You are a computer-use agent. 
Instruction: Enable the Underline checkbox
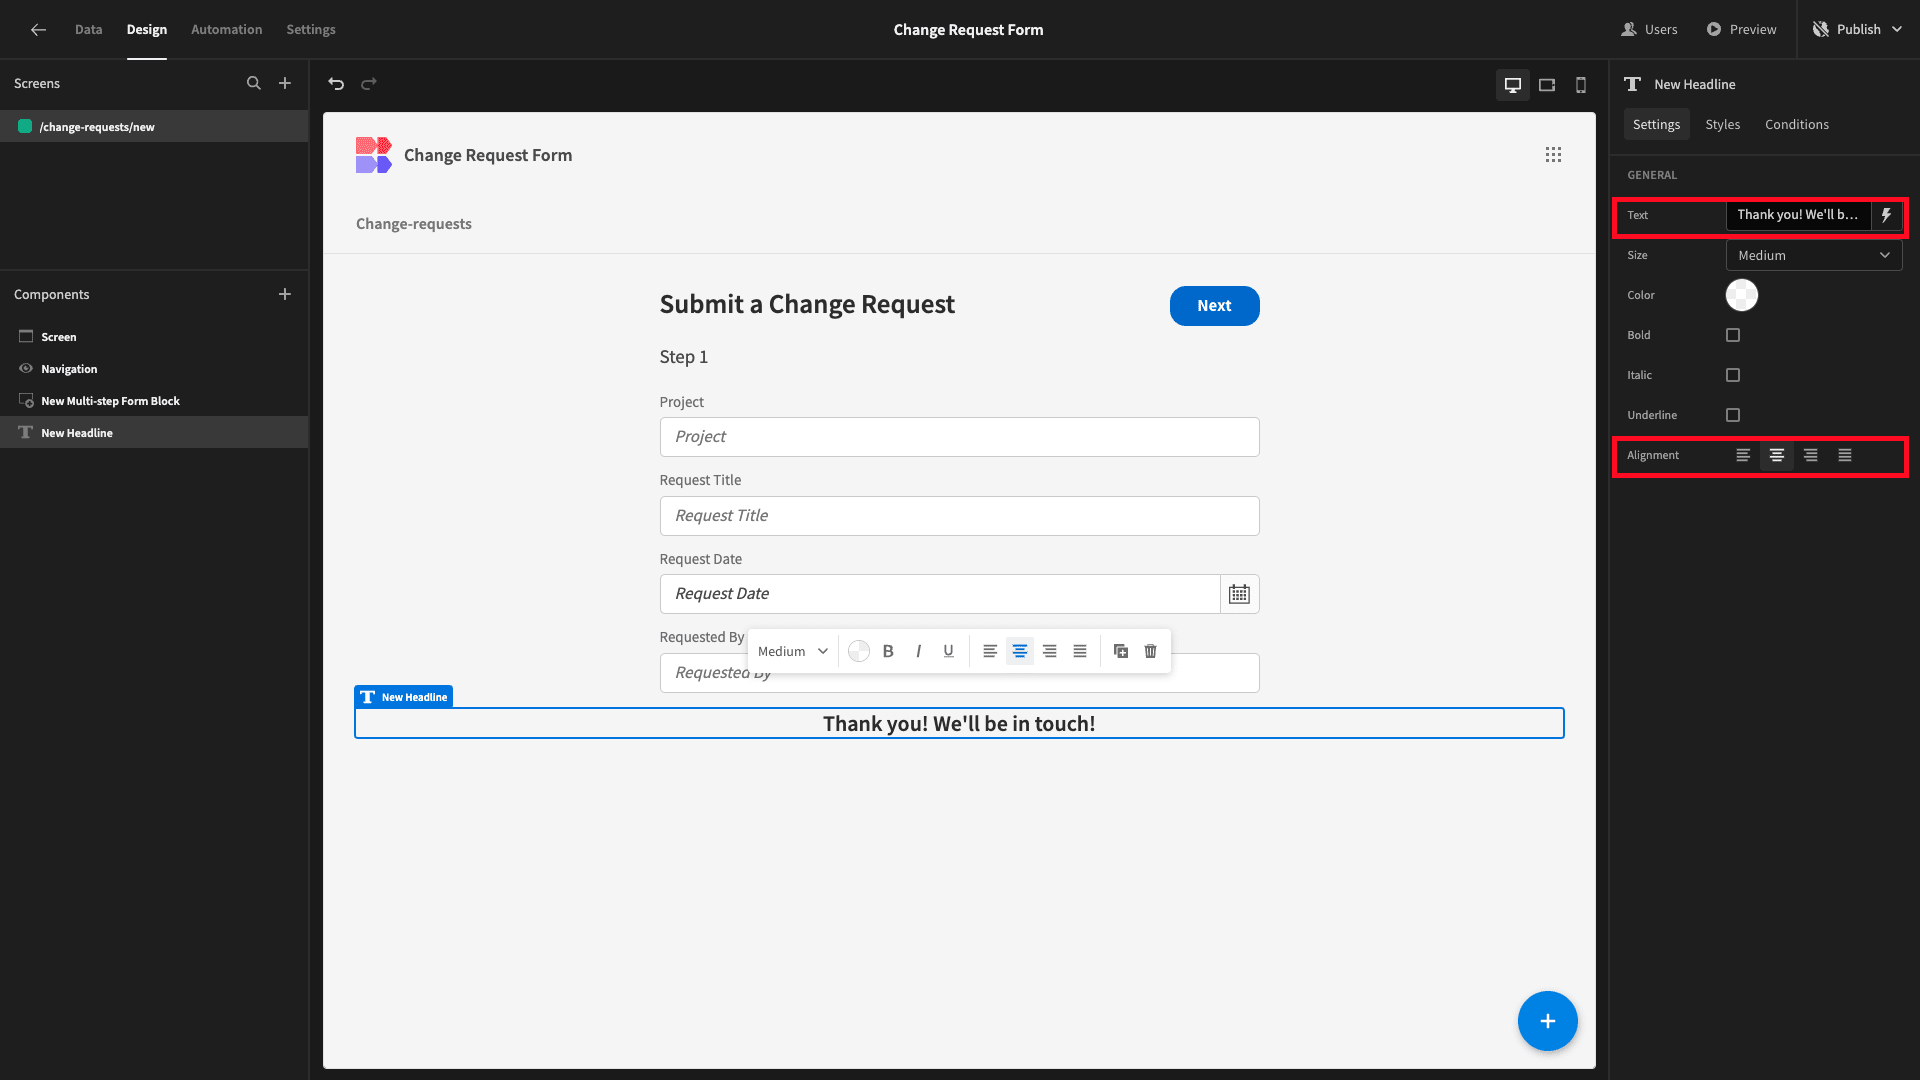1733,415
